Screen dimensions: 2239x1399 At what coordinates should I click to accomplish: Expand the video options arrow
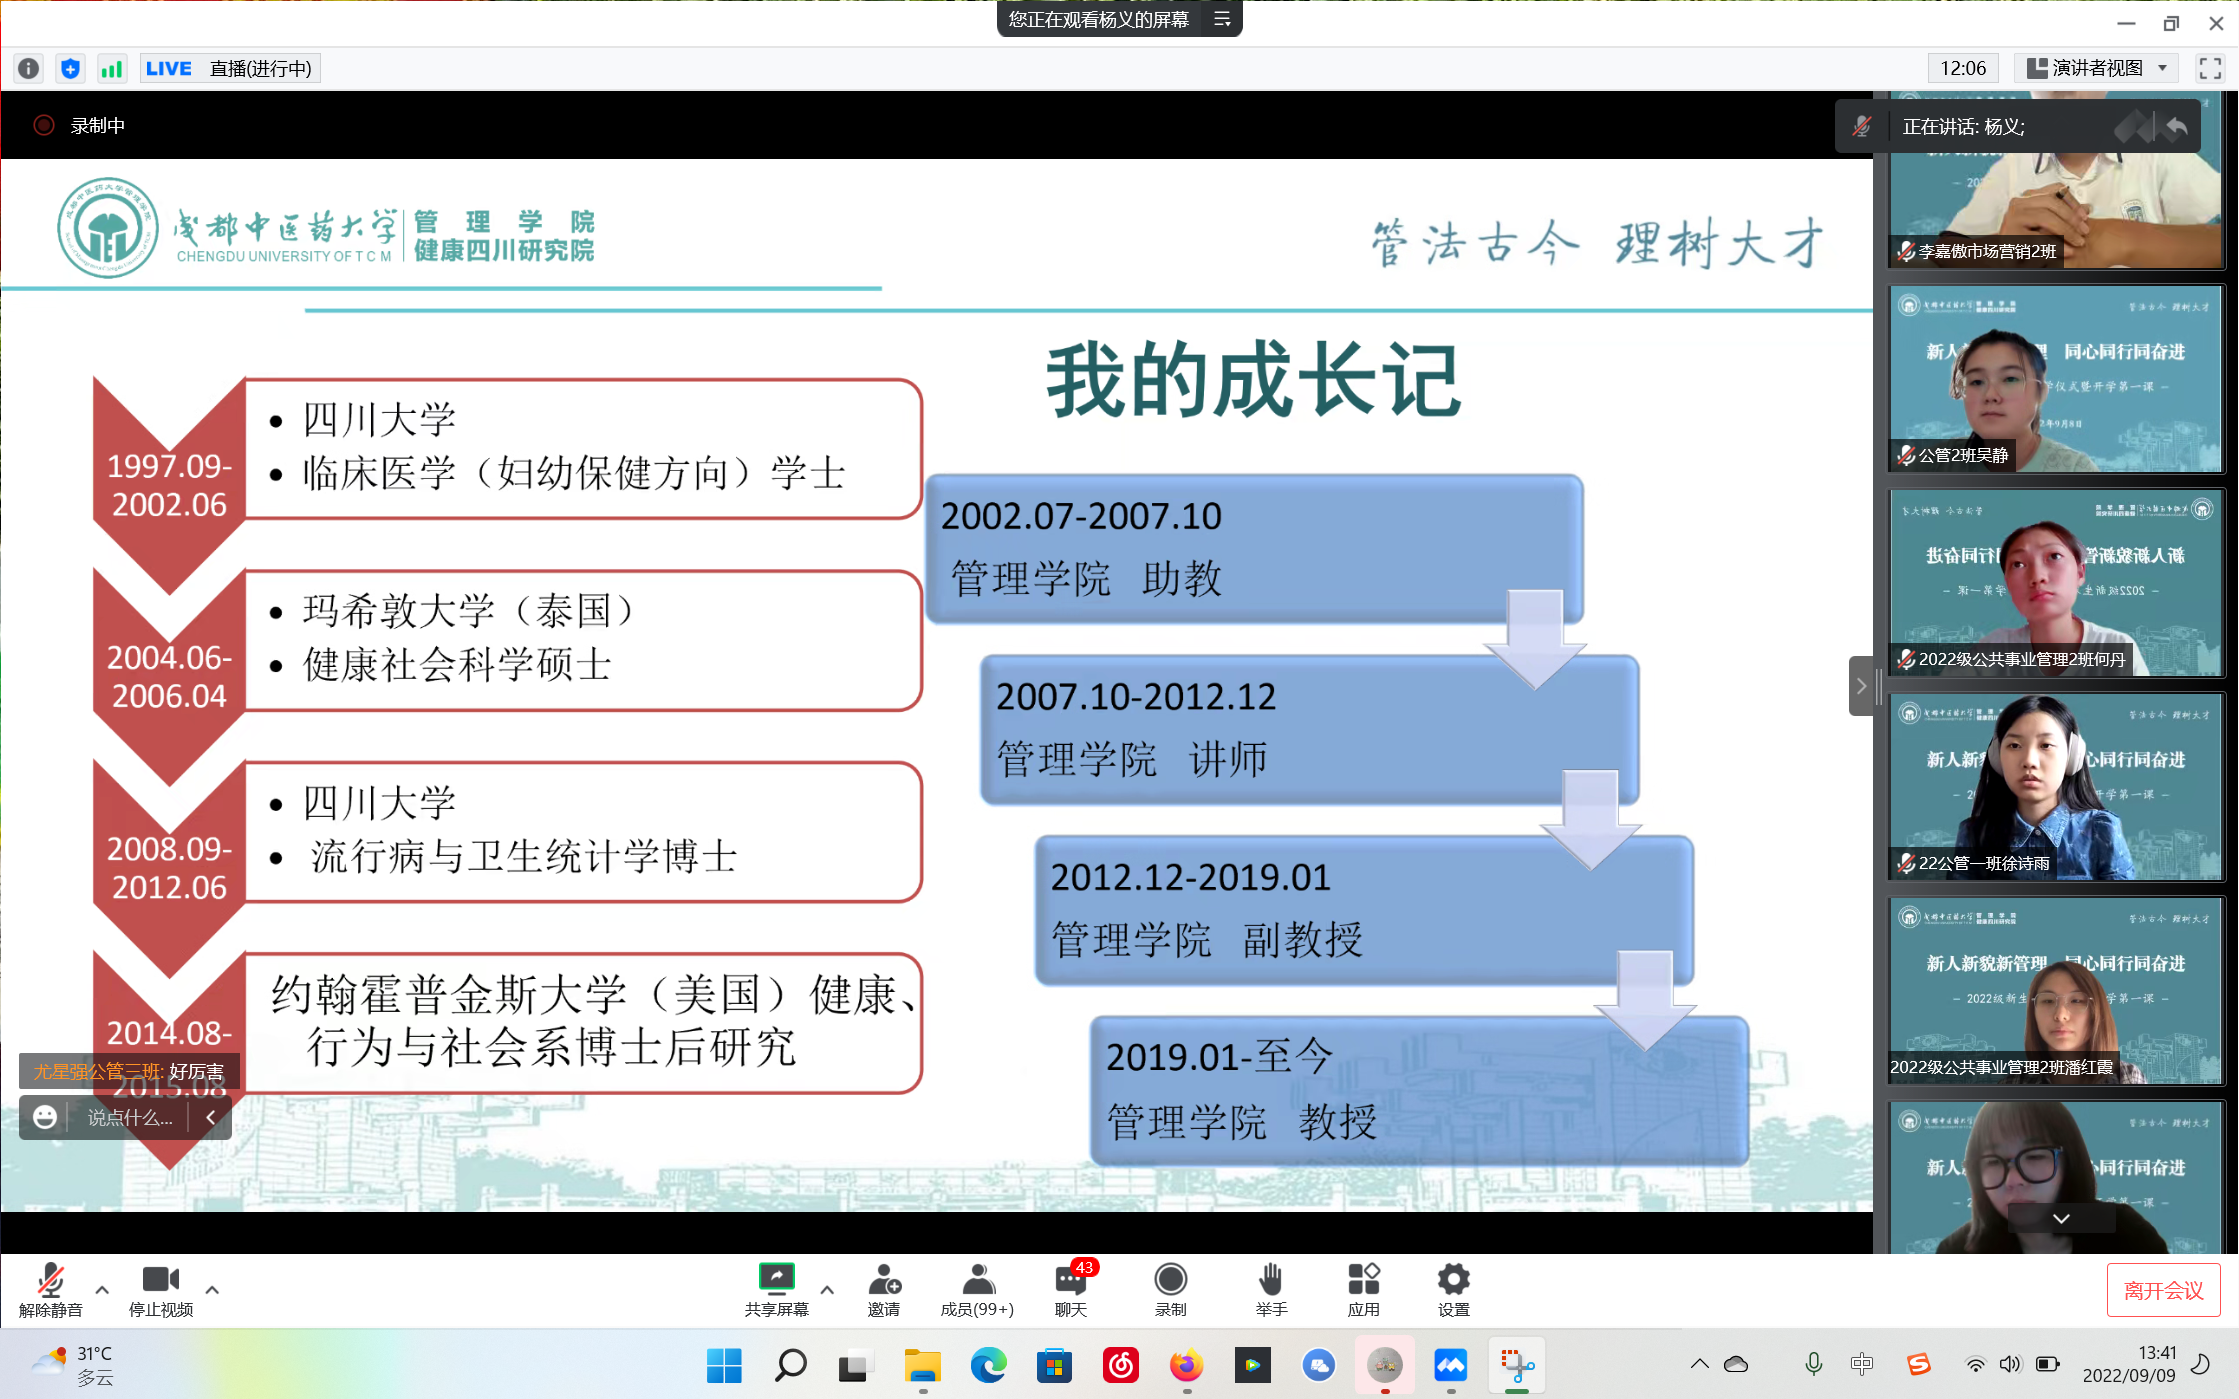212,1290
